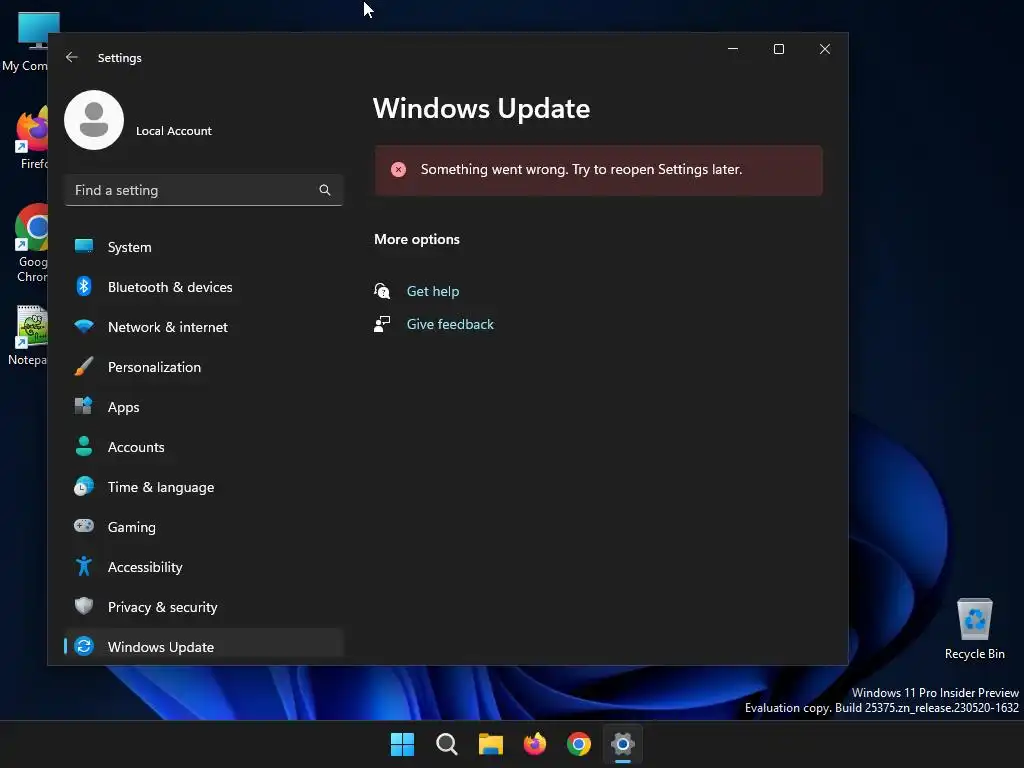Click the Wi-Fi icon for Network & internet
1024x768 pixels.
click(x=84, y=326)
